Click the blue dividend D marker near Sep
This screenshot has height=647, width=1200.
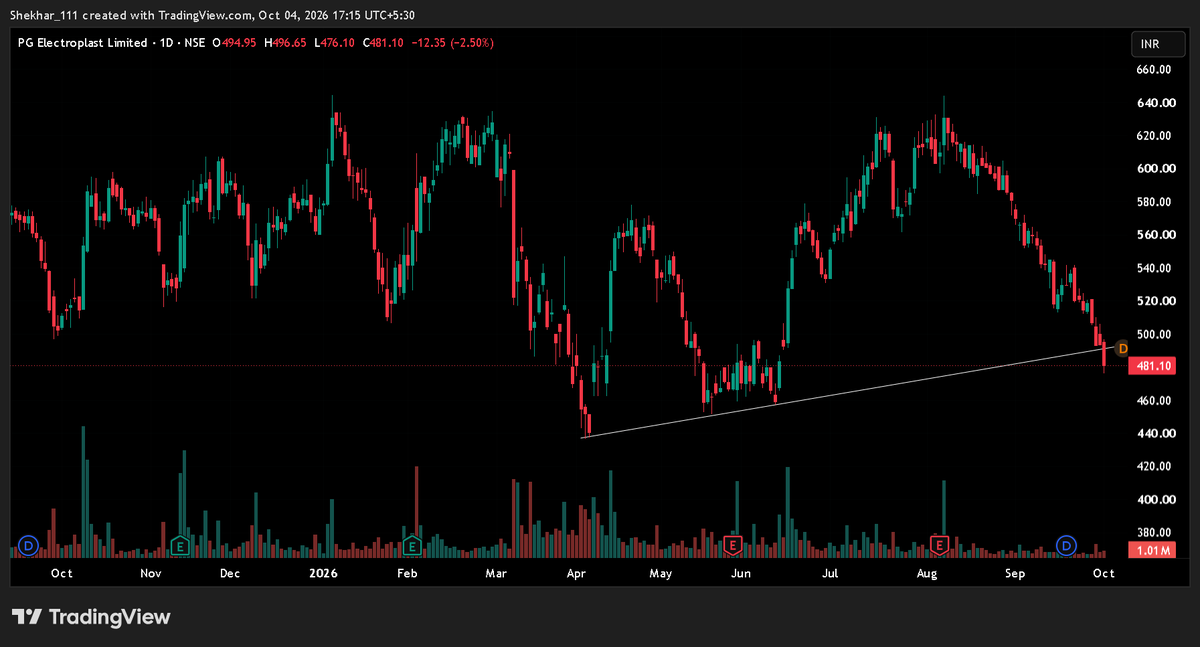click(x=1067, y=546)
